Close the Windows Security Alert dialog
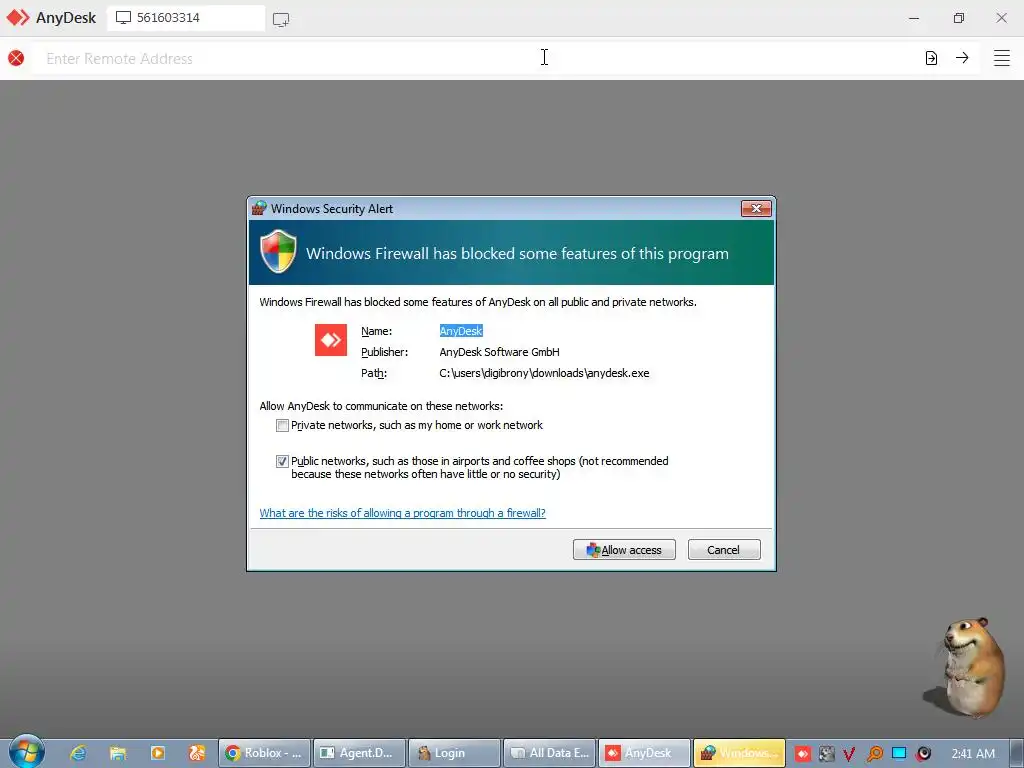1024x768 pixels. (x=756, y=208)
